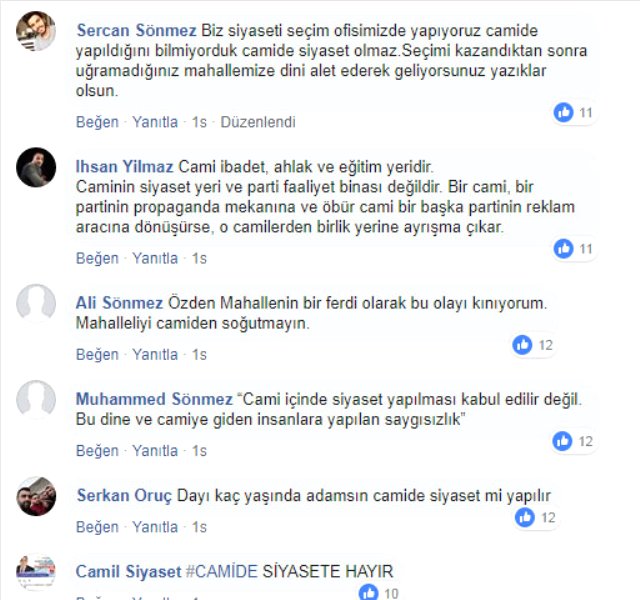
Task: Open the Düzenlendi edit history link
Action: coord(258,122)
